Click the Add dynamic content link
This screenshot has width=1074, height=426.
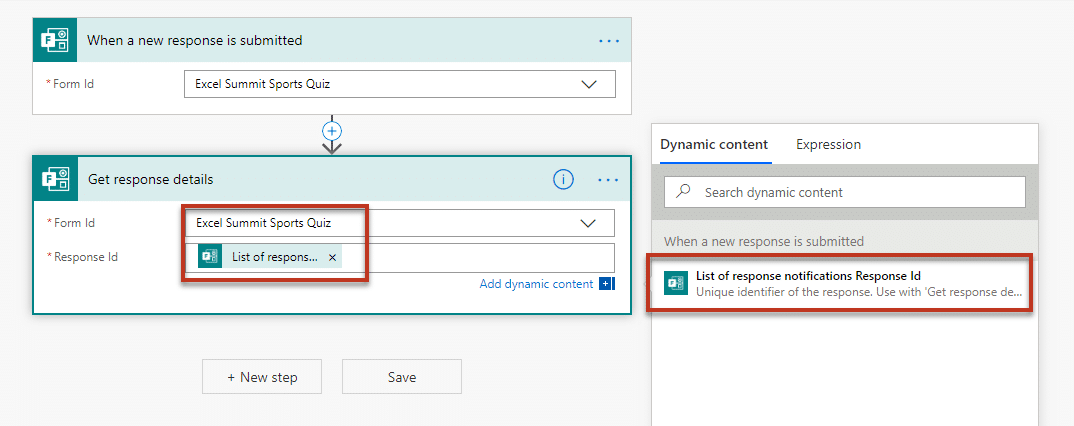coord(536,284)
